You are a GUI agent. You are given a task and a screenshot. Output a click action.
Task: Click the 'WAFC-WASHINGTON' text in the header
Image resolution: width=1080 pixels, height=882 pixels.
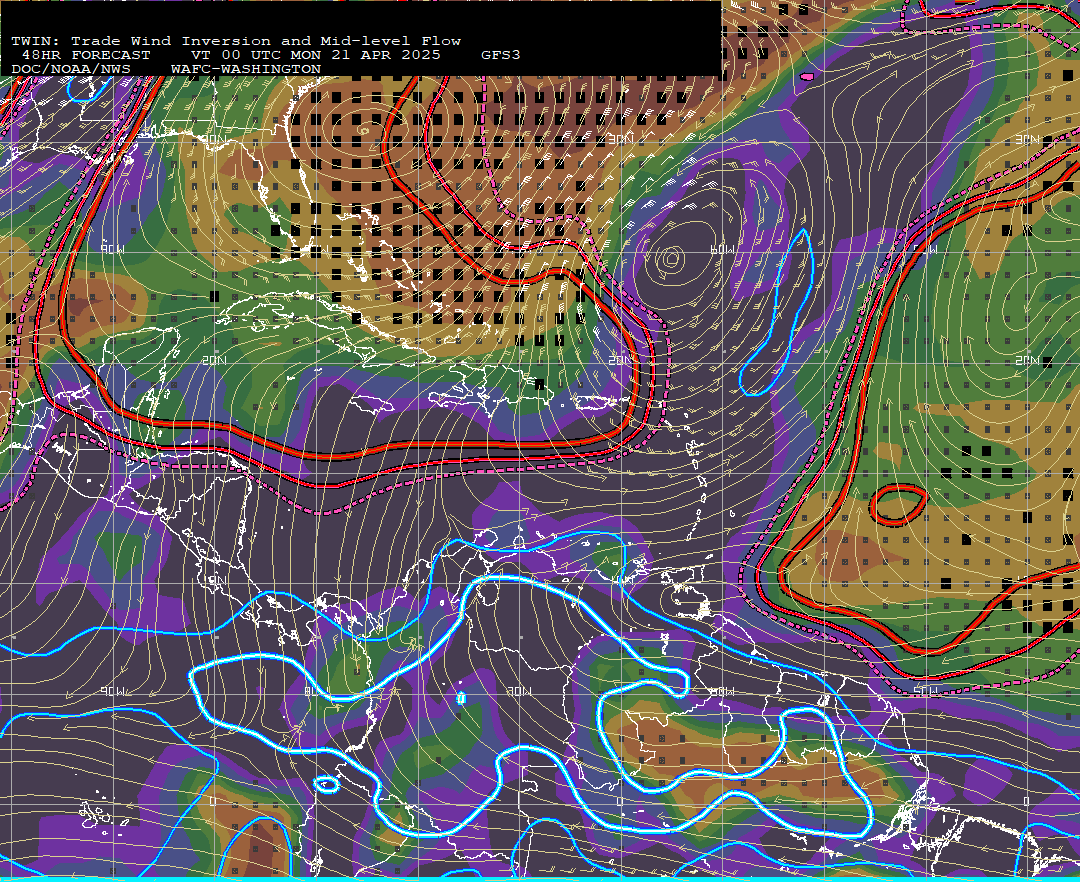click(x=246, y=70)
